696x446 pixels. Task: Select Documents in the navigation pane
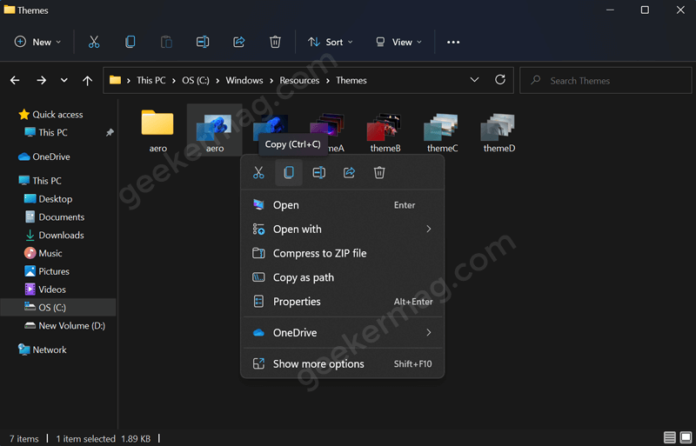(x=61, y=217)
